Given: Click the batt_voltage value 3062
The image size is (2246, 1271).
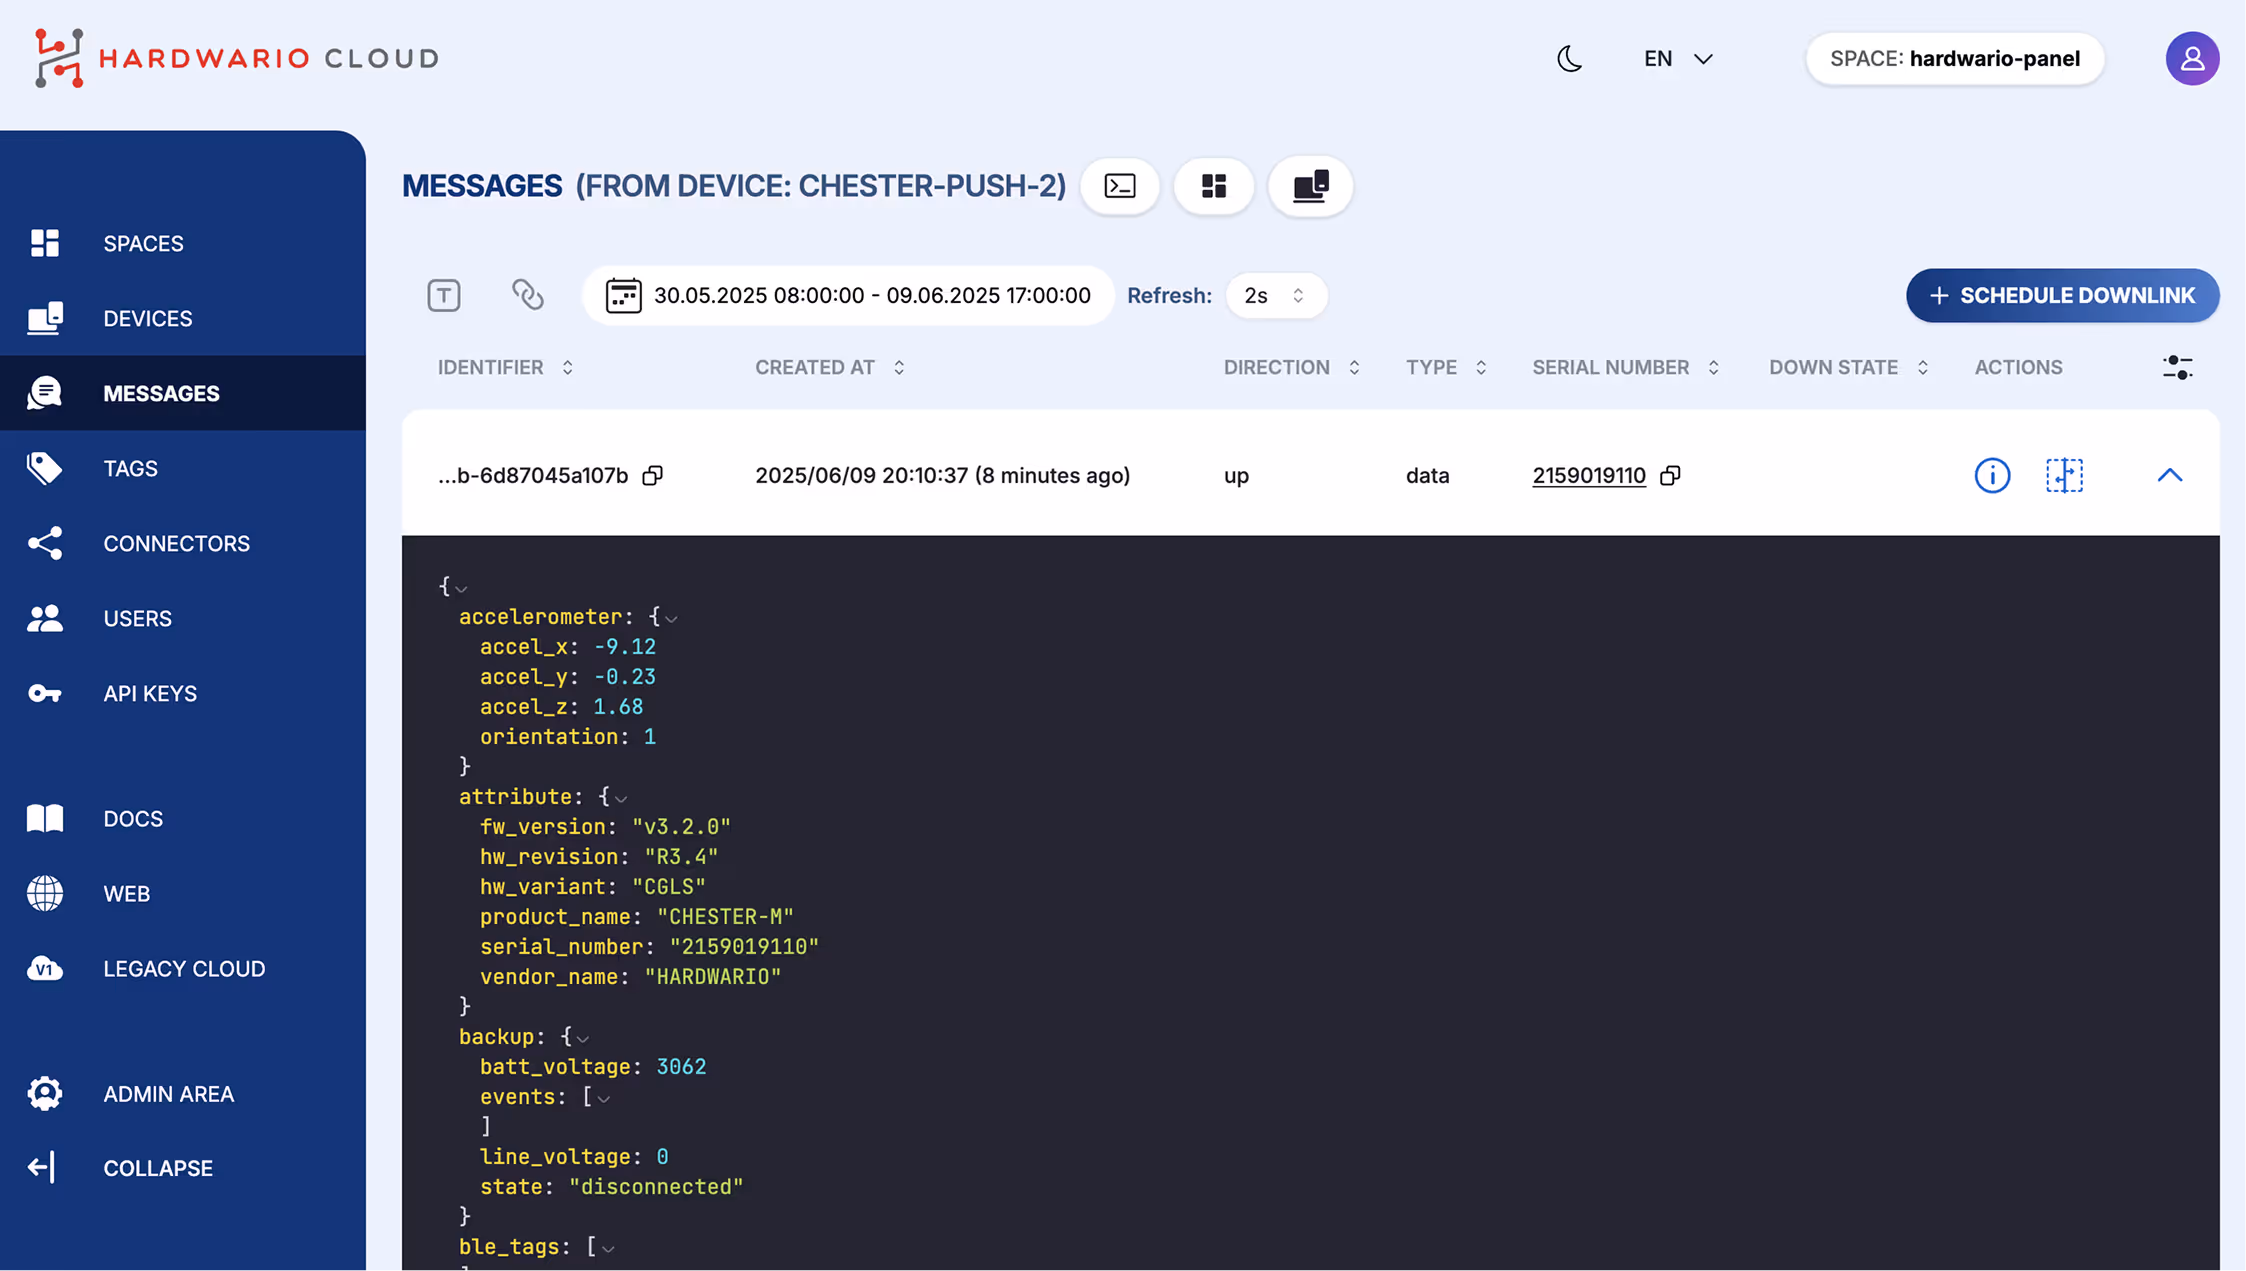Looking at the screenshot, I should [x=681, y=1067].
